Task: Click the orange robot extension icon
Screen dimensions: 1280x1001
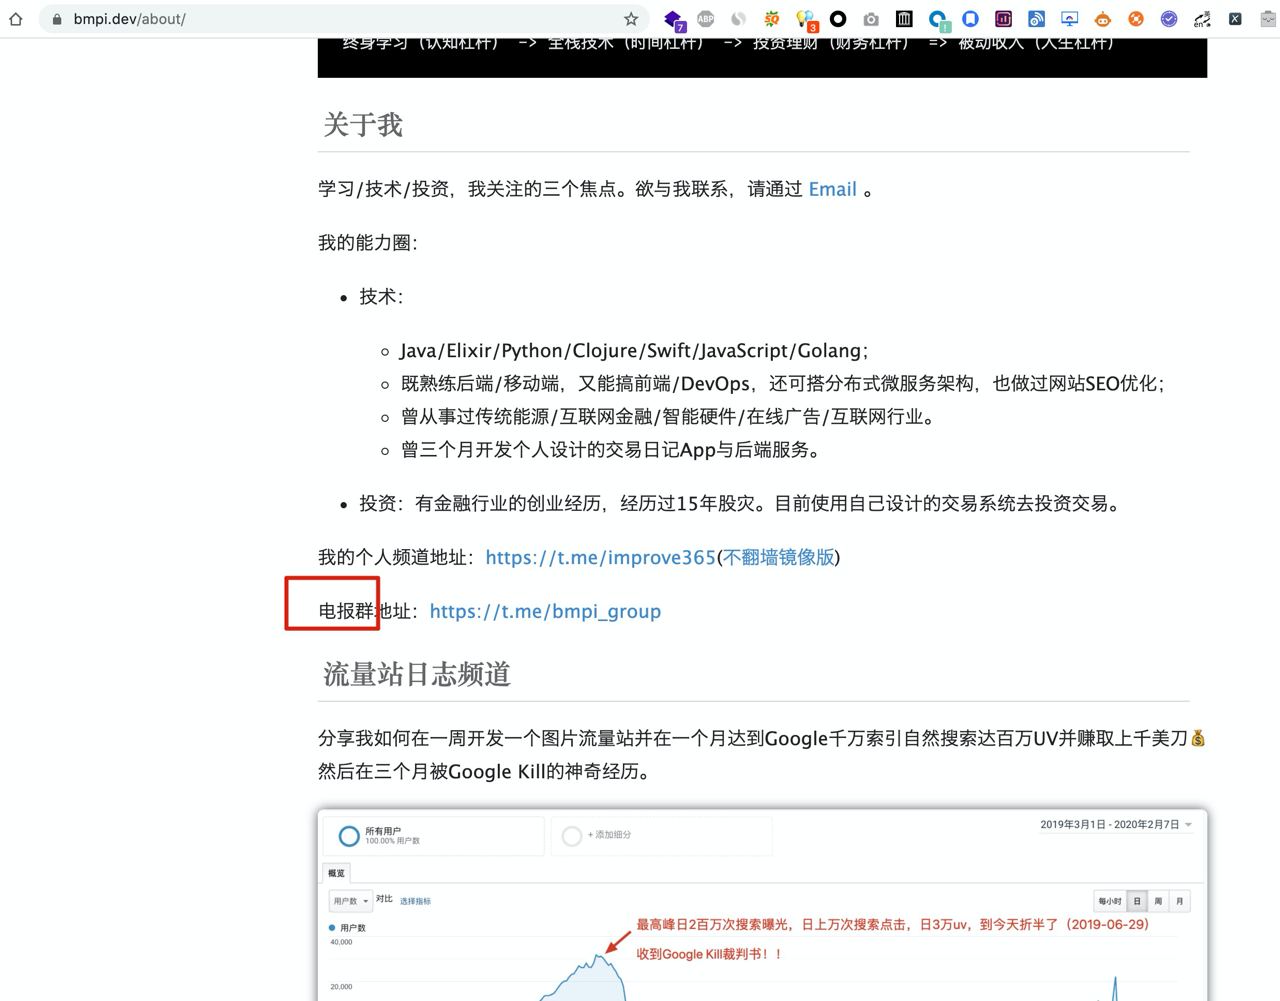Action: click(1102, 19)
